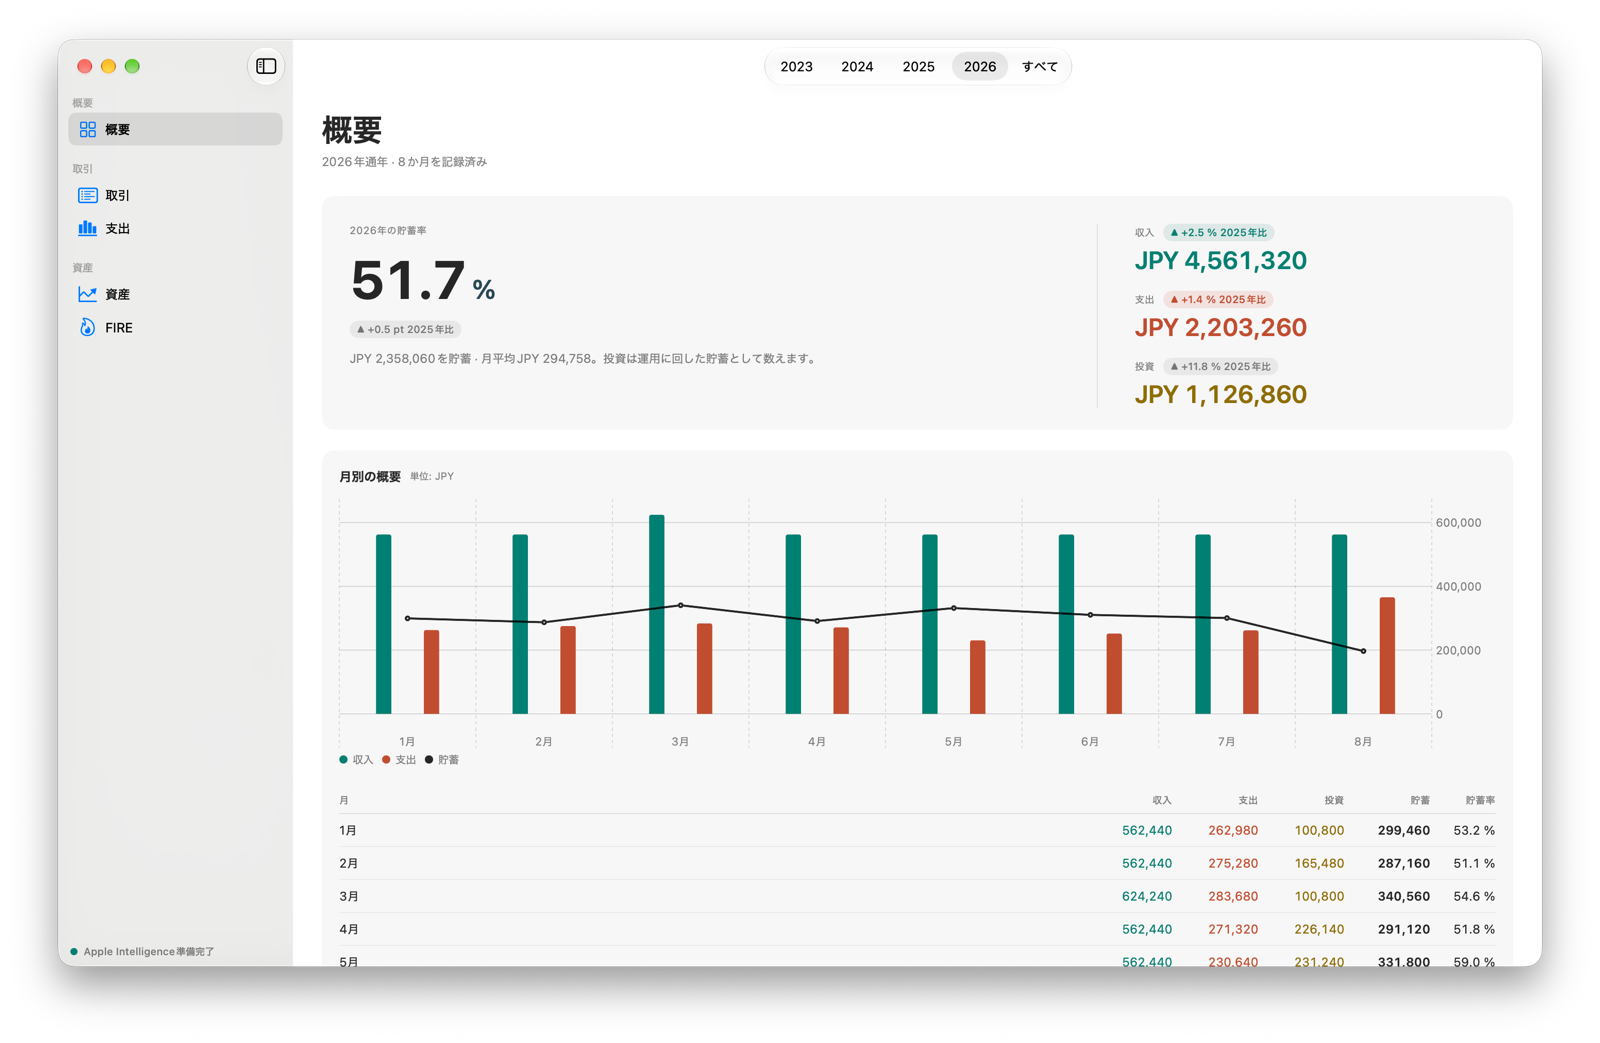1600x1043 pixels.
Task: Select the 3月 row label in table
Action: 348,896
